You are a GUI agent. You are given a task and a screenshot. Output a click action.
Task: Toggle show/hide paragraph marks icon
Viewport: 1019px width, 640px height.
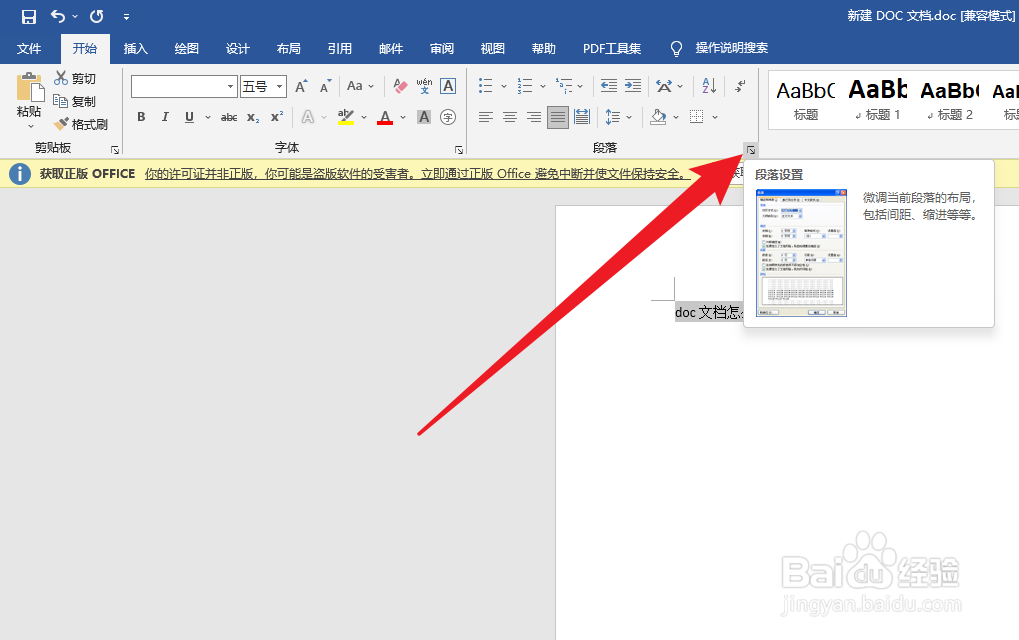[x=740, y=85]
